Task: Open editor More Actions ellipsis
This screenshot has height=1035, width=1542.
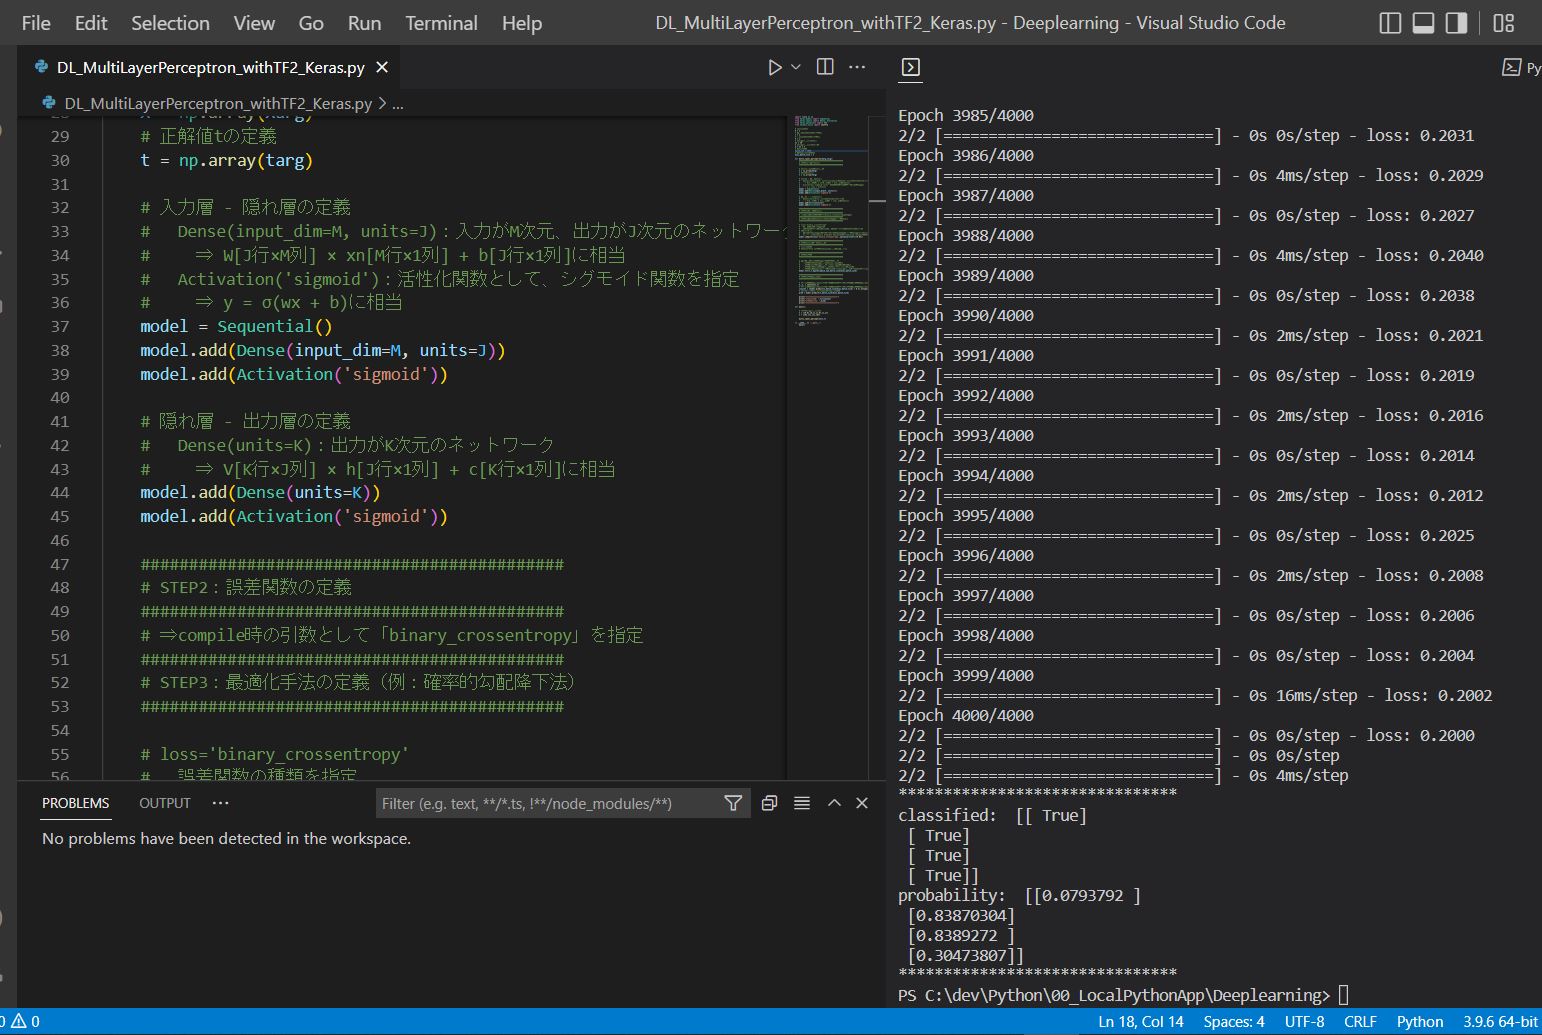Action: (x=857, y=67)
